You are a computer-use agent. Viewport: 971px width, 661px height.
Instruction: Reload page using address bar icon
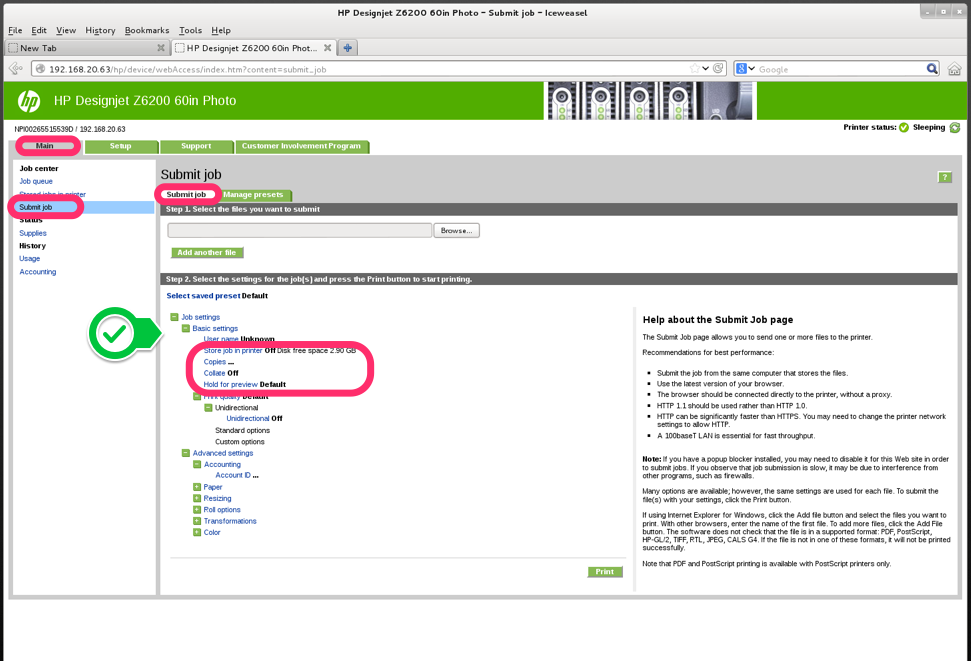[x=718, y=69]
